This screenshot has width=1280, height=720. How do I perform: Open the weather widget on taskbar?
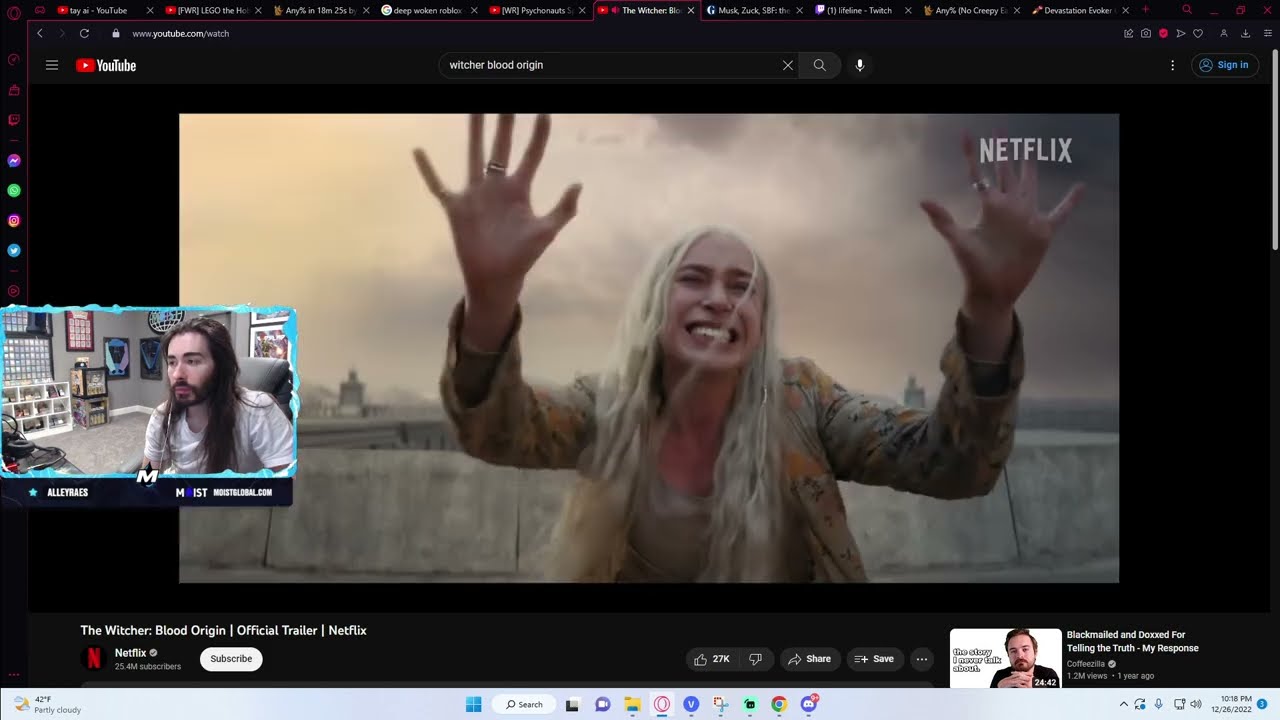[45, 704]
